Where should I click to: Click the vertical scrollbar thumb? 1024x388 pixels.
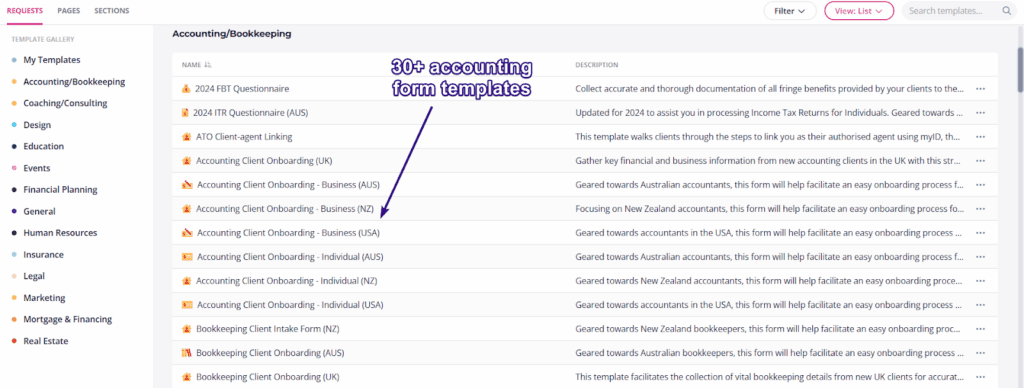click(1020, 70)
